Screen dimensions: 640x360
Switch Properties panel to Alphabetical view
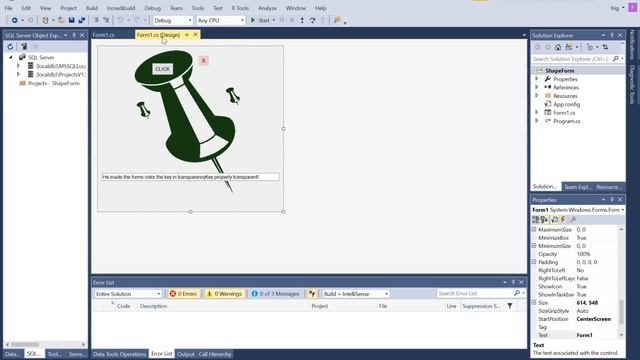[544, 220]
